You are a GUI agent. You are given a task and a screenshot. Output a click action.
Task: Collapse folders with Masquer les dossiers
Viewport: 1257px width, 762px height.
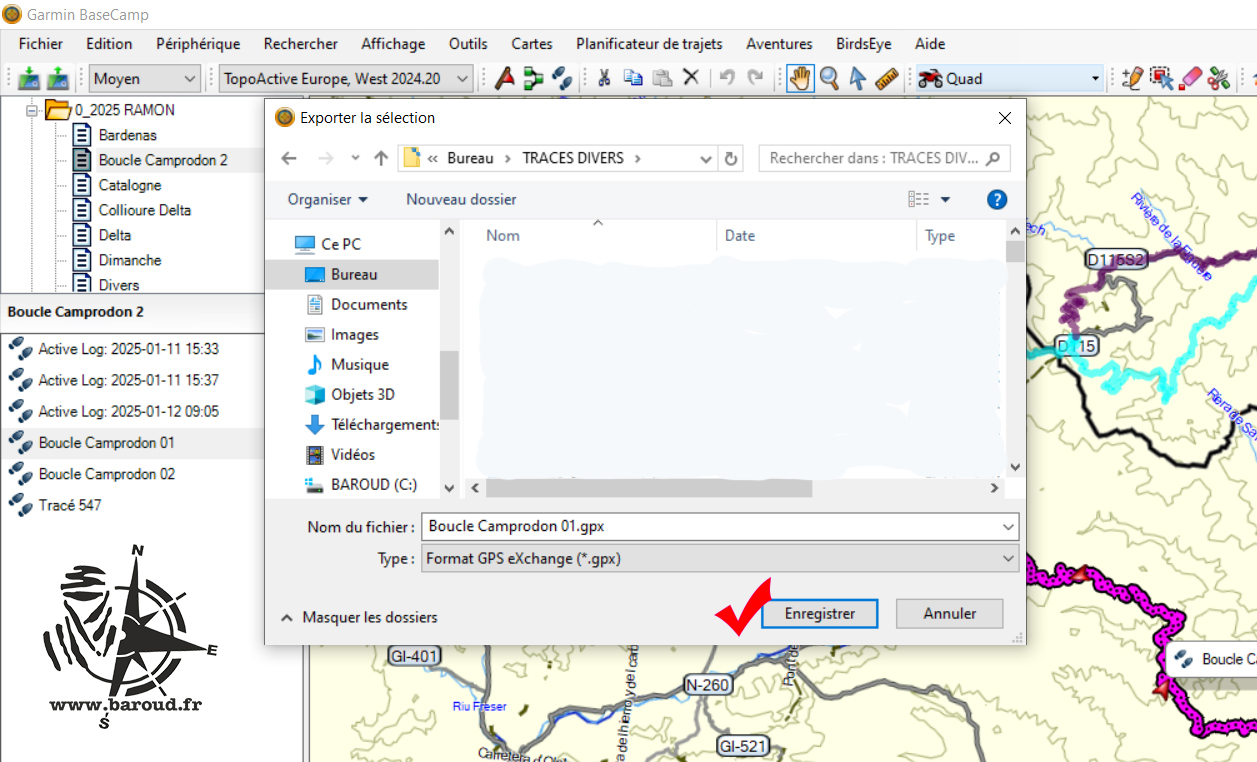pyautogui.click(x=359, y=617)
